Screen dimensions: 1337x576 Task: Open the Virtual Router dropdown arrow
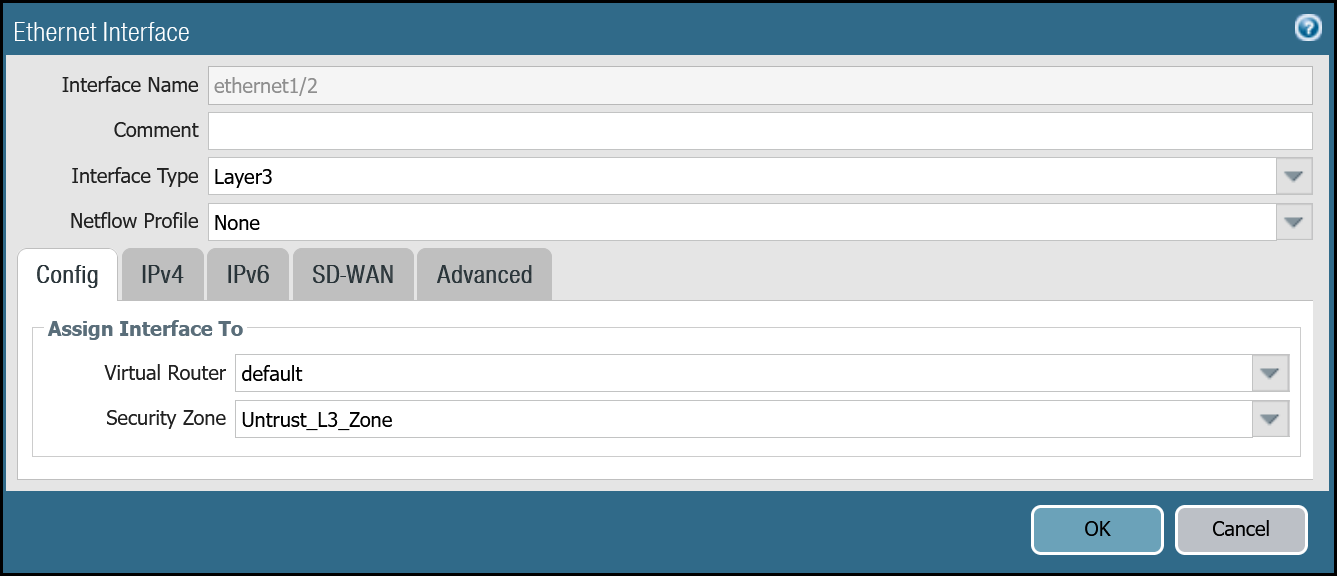tap(1270, 374)
